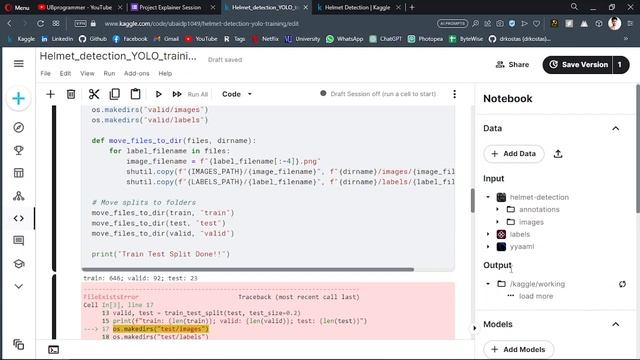640x360 pixels.
Task: Open console terminal icon at bottom
Action: click(53, 350)
